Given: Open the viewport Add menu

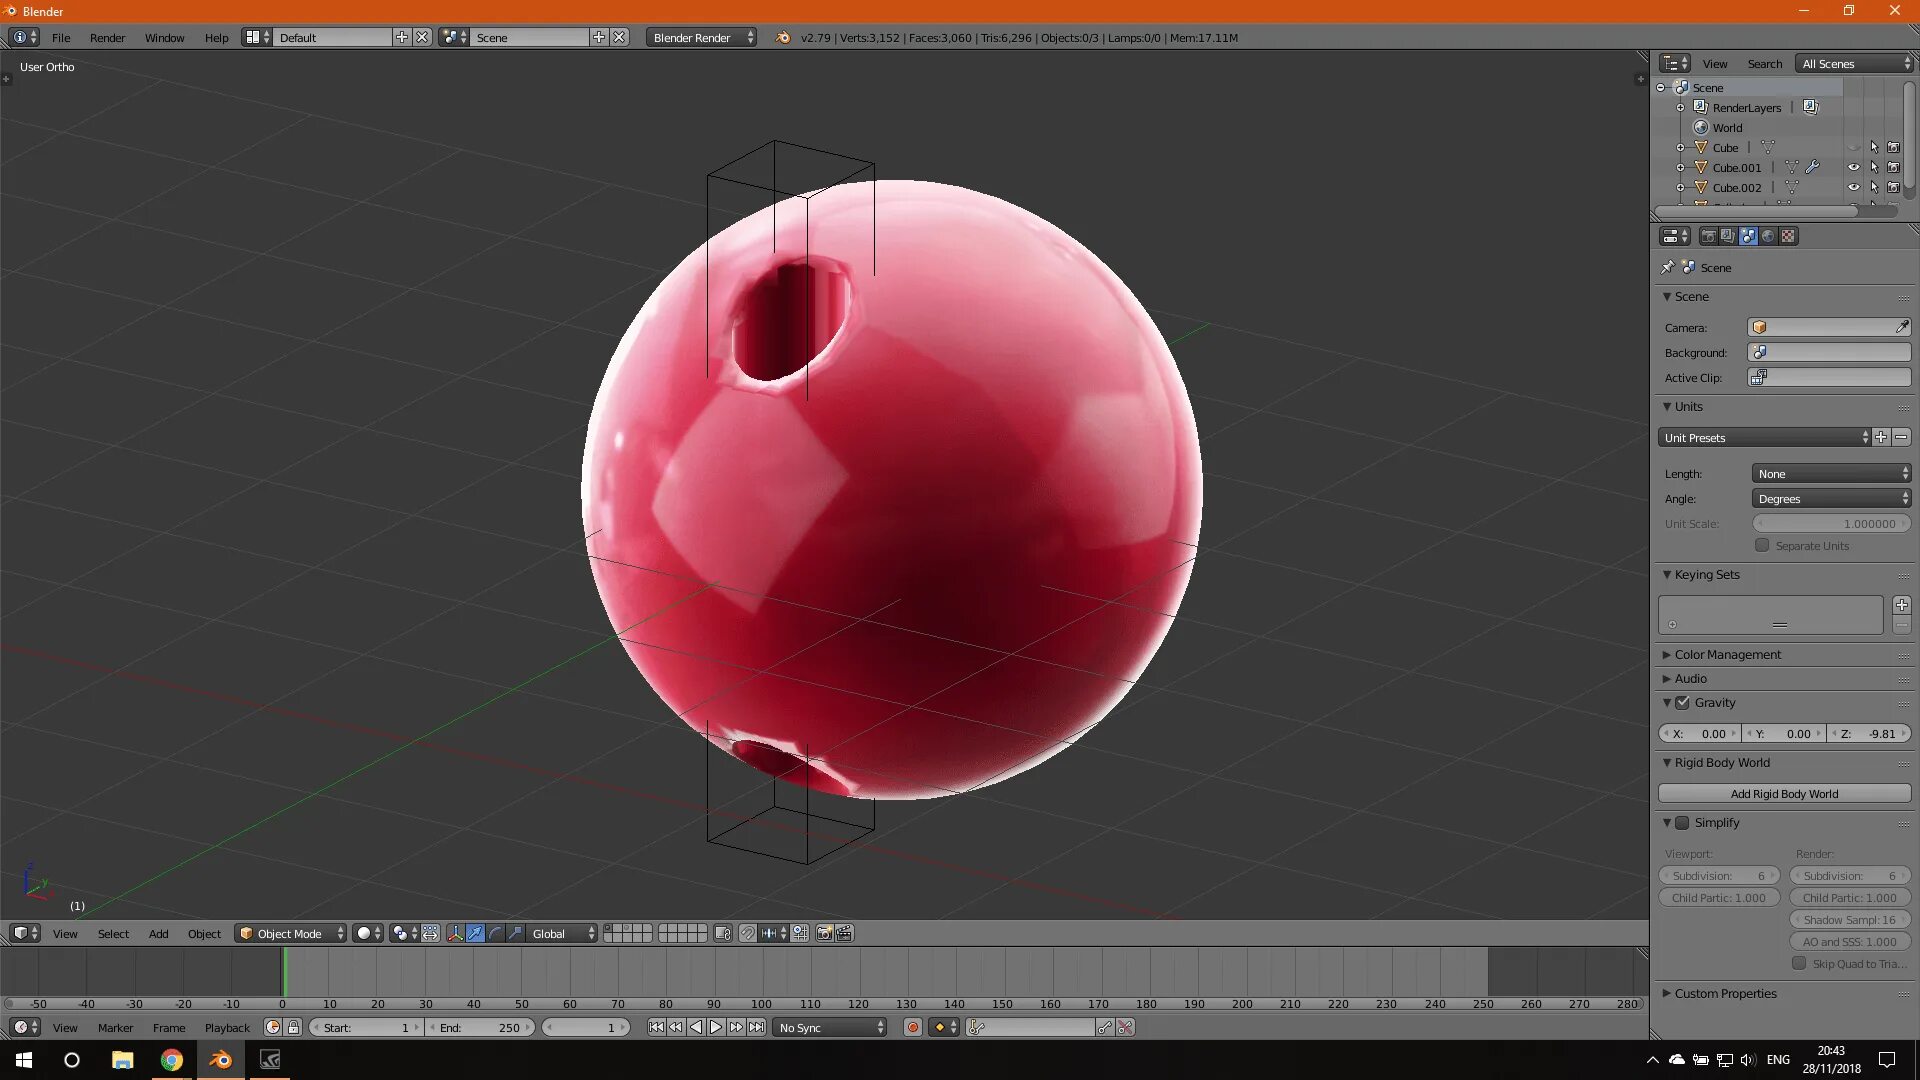Looking at the screenshot, I should click(x=158, y=933).
